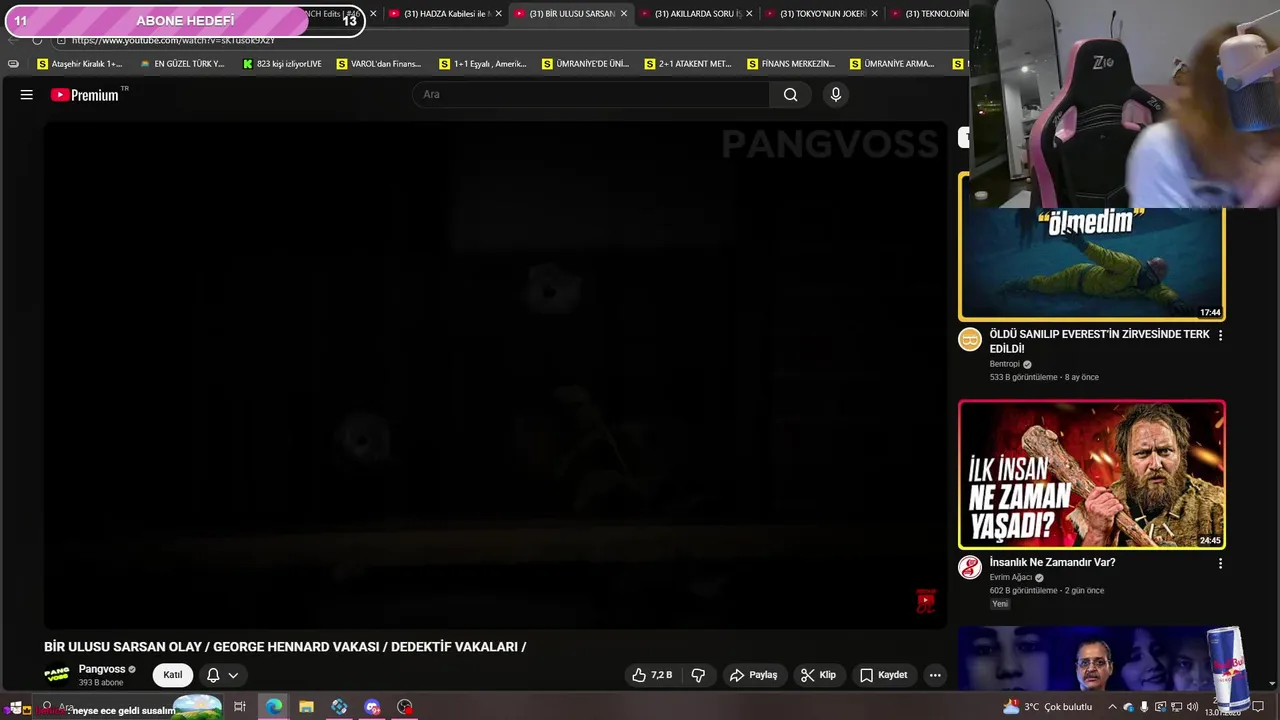Open the "ölmedim" Everest video thumbnail
Screen dimensions: 1280x720
coord(1092,265)
